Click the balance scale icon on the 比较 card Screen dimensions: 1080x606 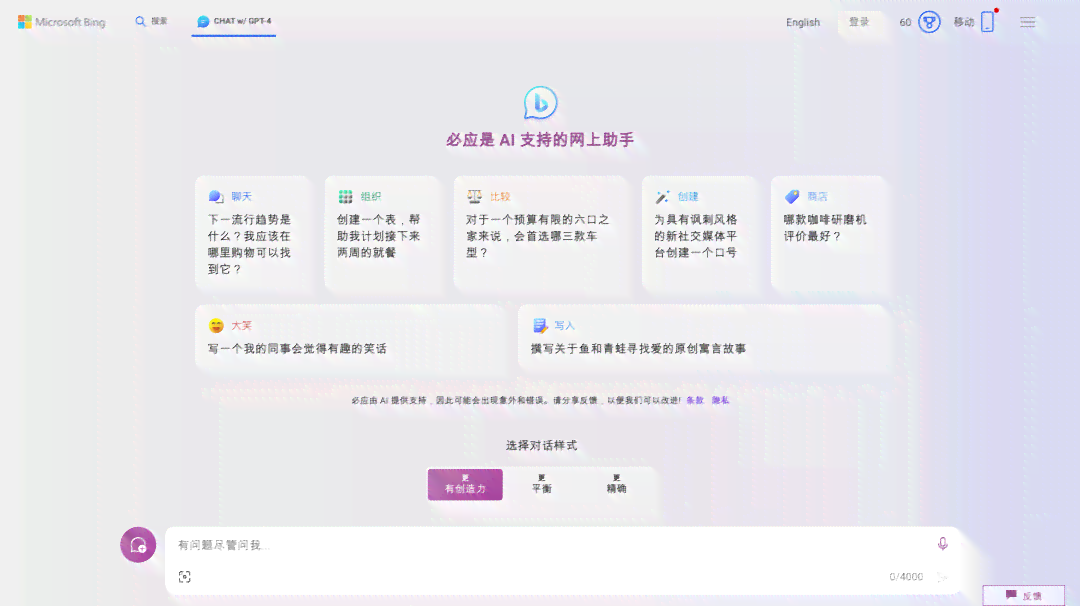[475, 196]
